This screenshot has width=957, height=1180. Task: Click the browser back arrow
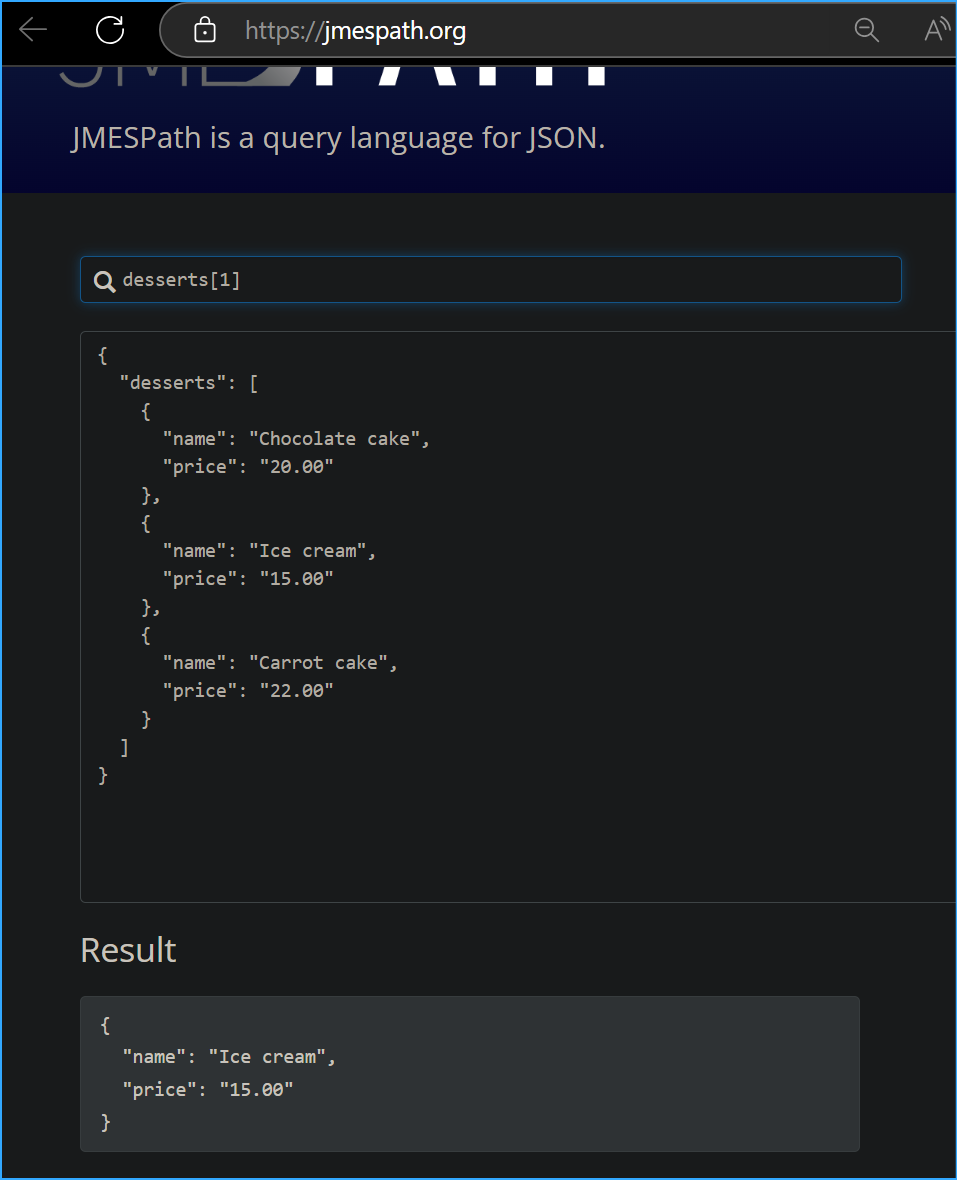tap(33, 30)
